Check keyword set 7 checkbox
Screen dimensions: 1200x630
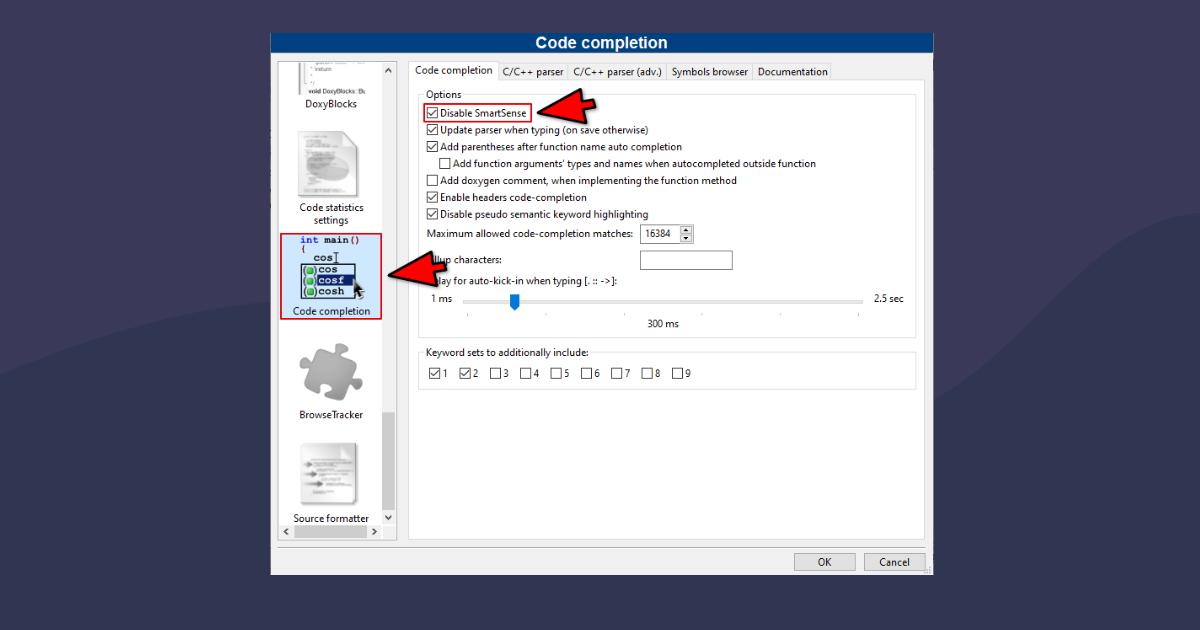617,374
